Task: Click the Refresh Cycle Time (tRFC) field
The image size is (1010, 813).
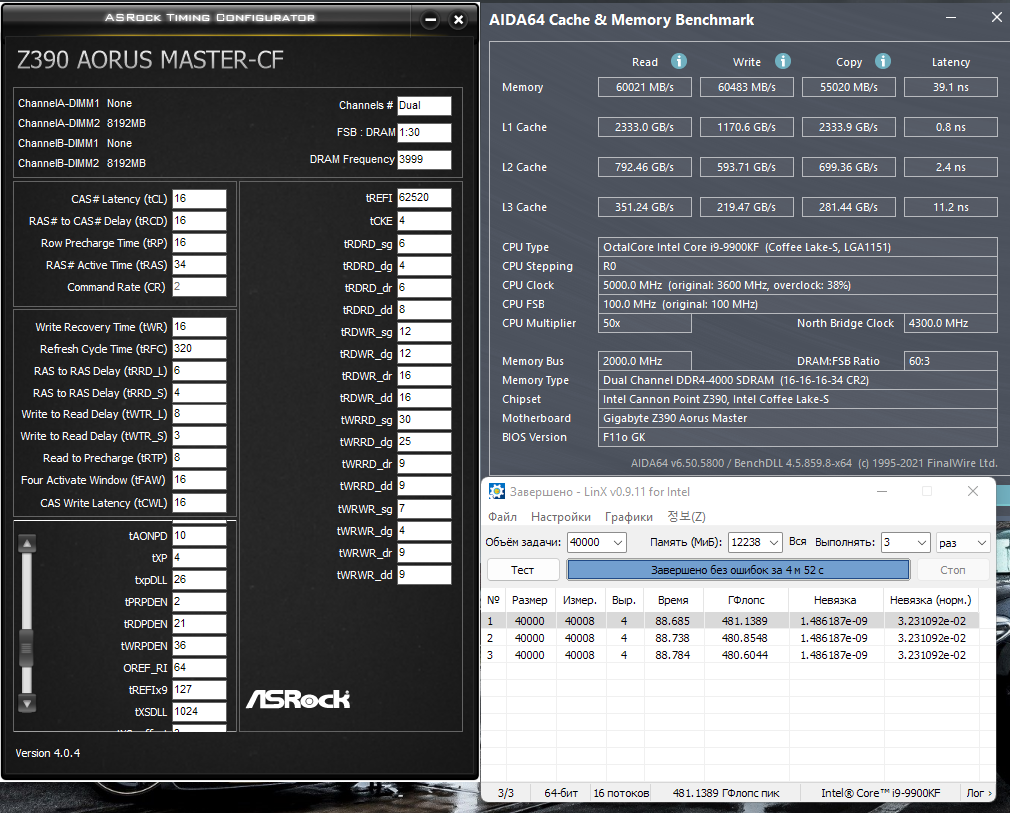Action: [x=199, y=349]
